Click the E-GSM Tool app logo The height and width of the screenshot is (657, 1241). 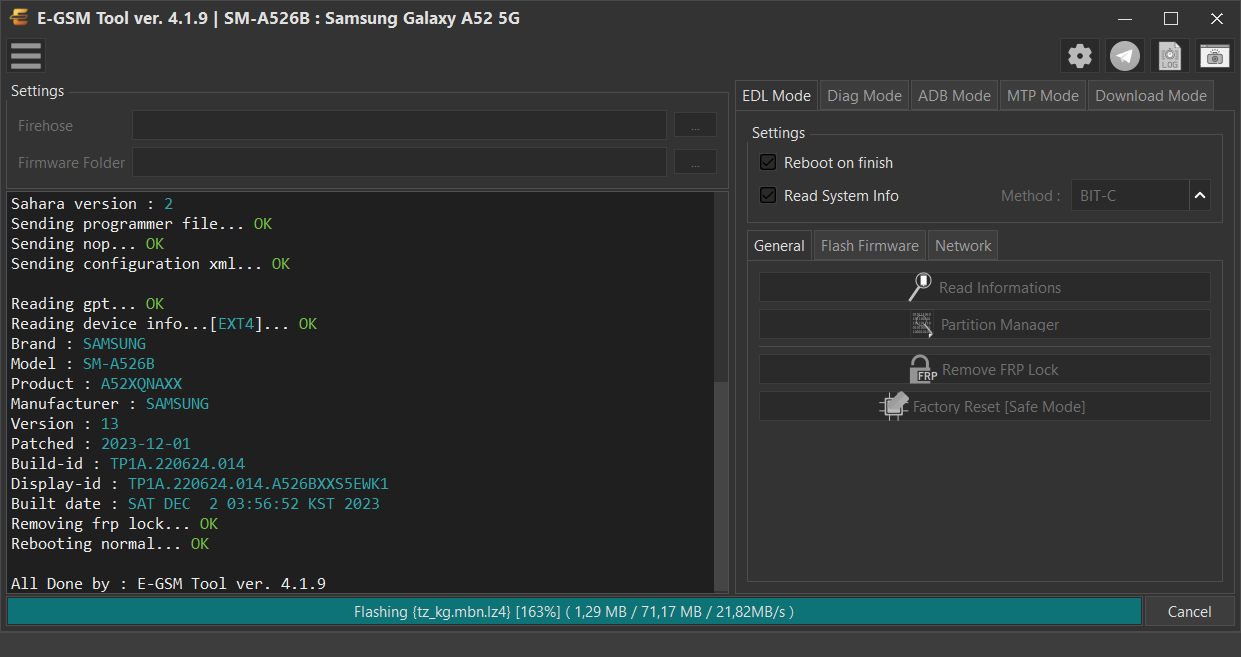point(18,18)
